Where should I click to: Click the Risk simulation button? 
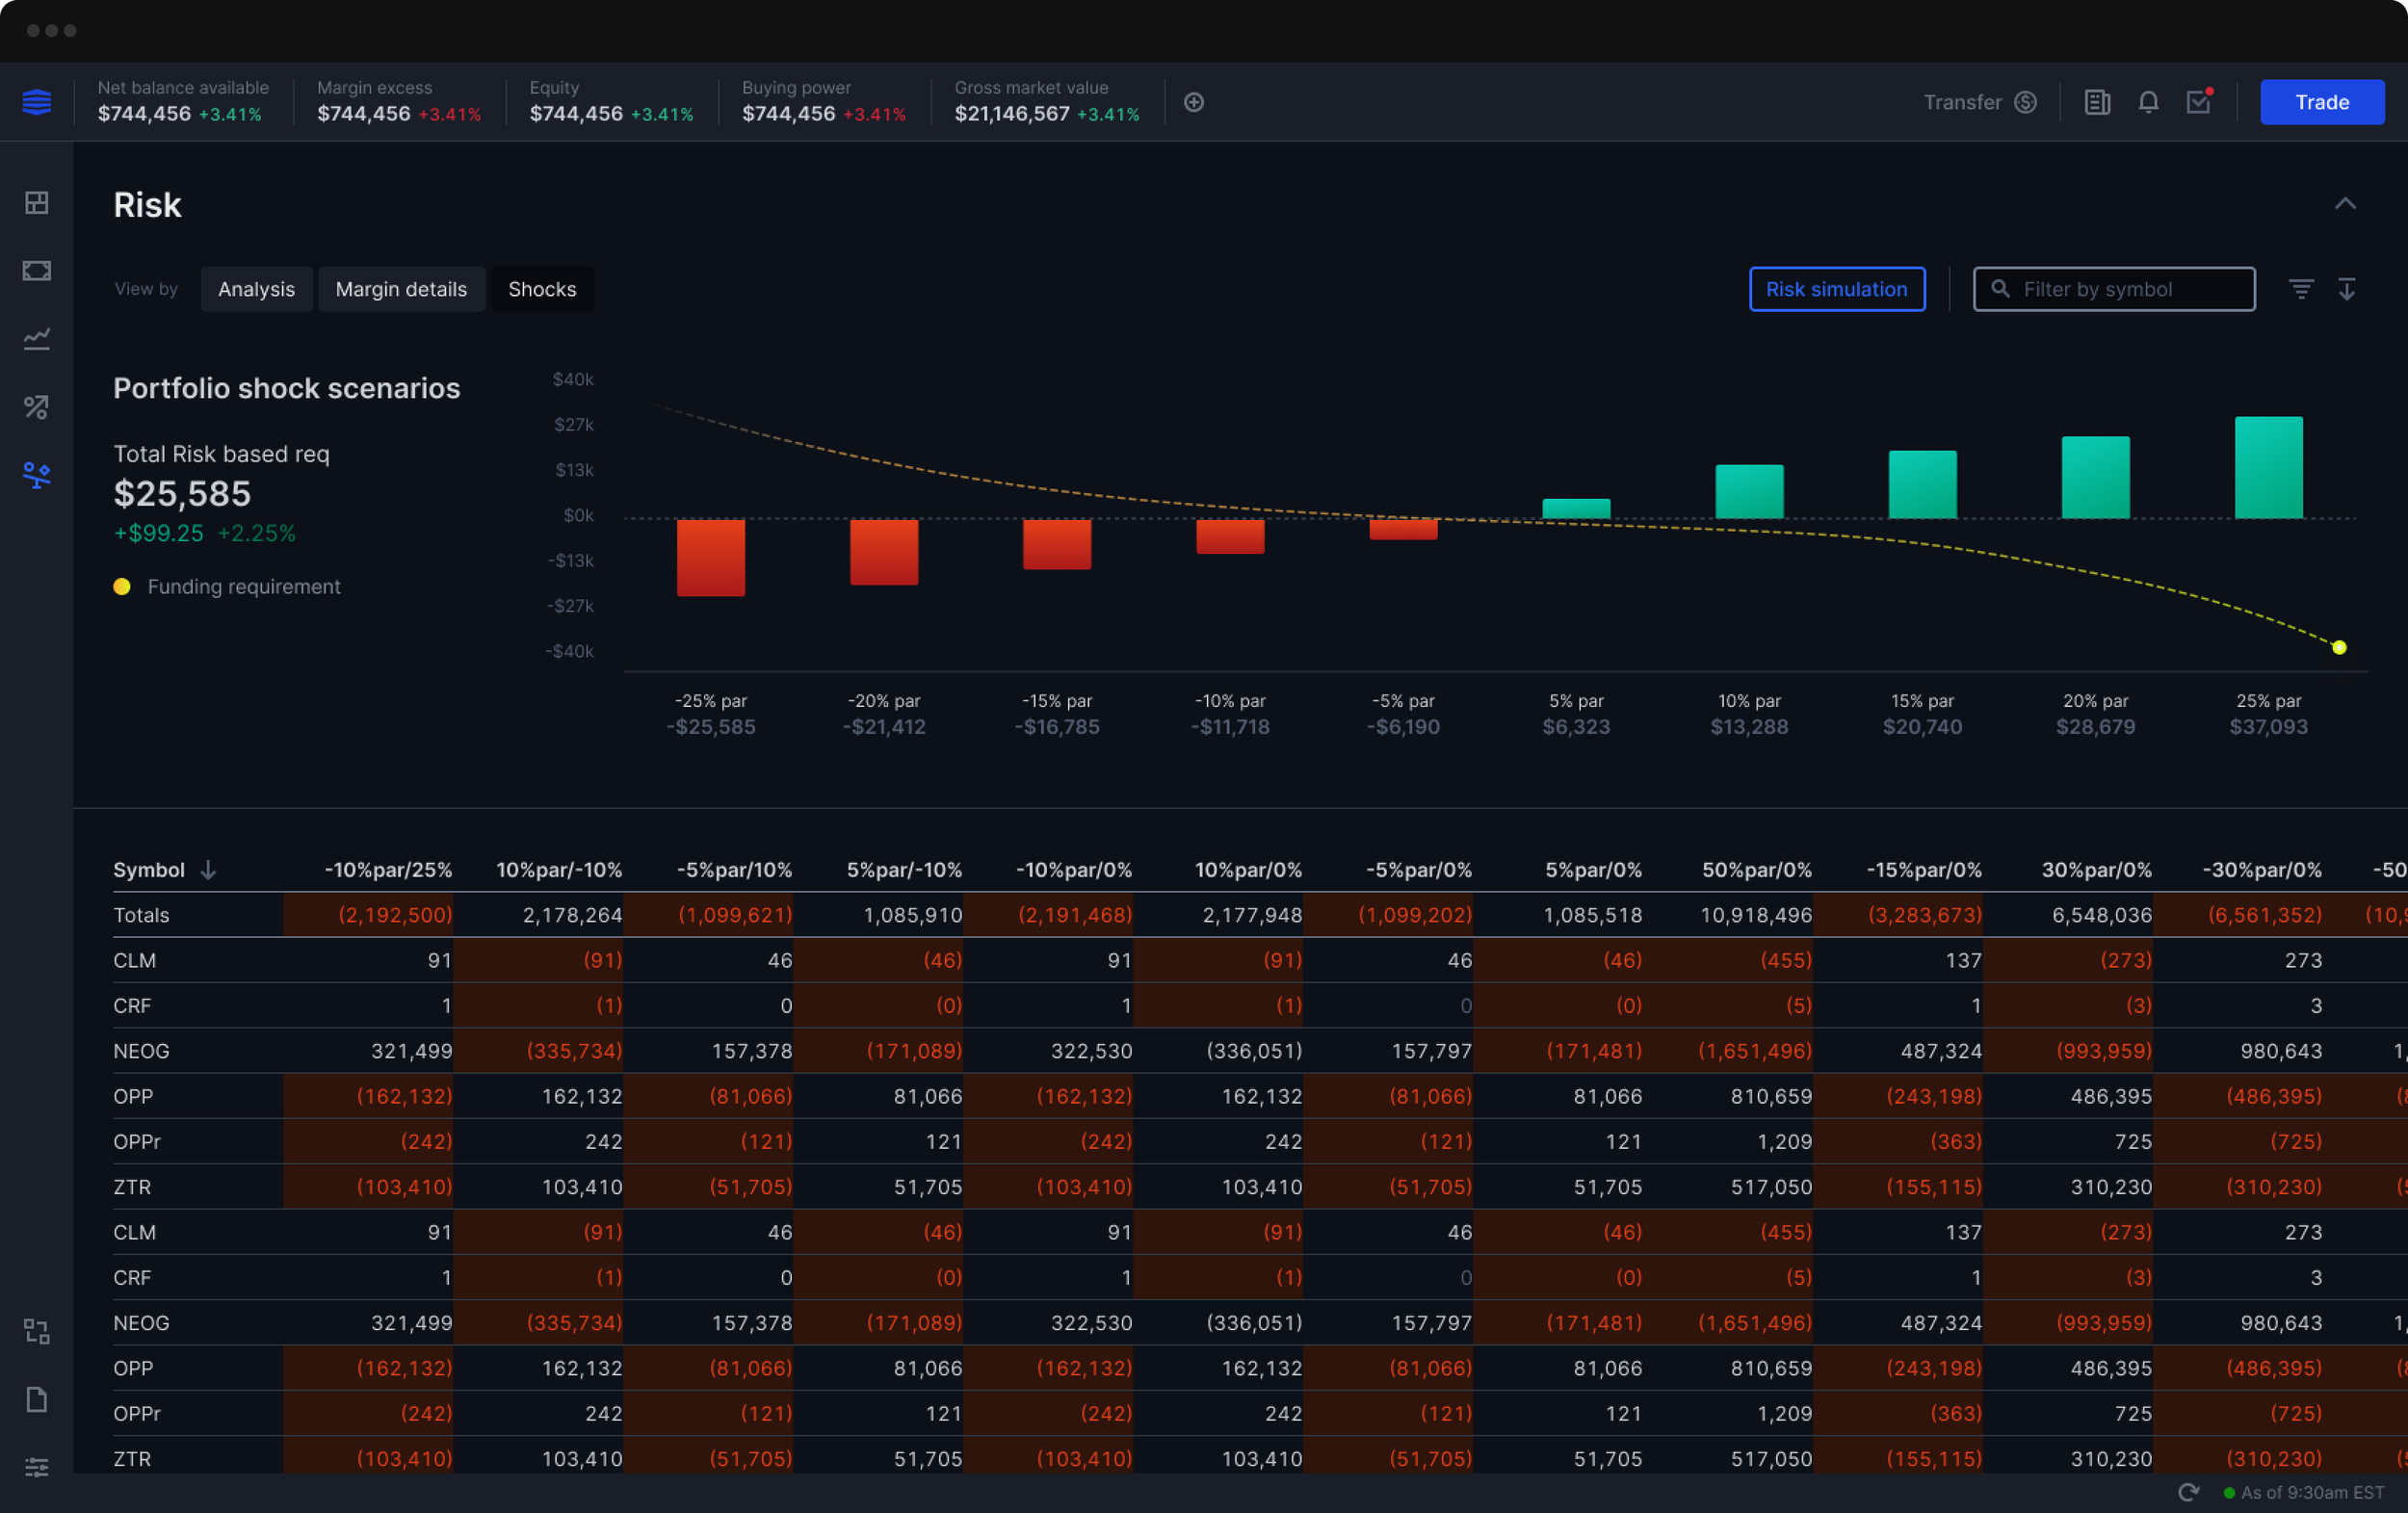click(x=1836, y=289)
